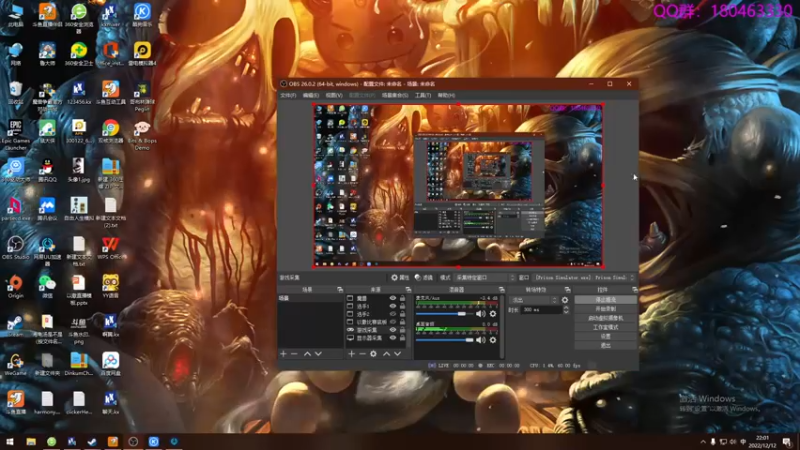Pop out the Scene Transitions dock panel
800x450 pixels.
click(567, 290)
